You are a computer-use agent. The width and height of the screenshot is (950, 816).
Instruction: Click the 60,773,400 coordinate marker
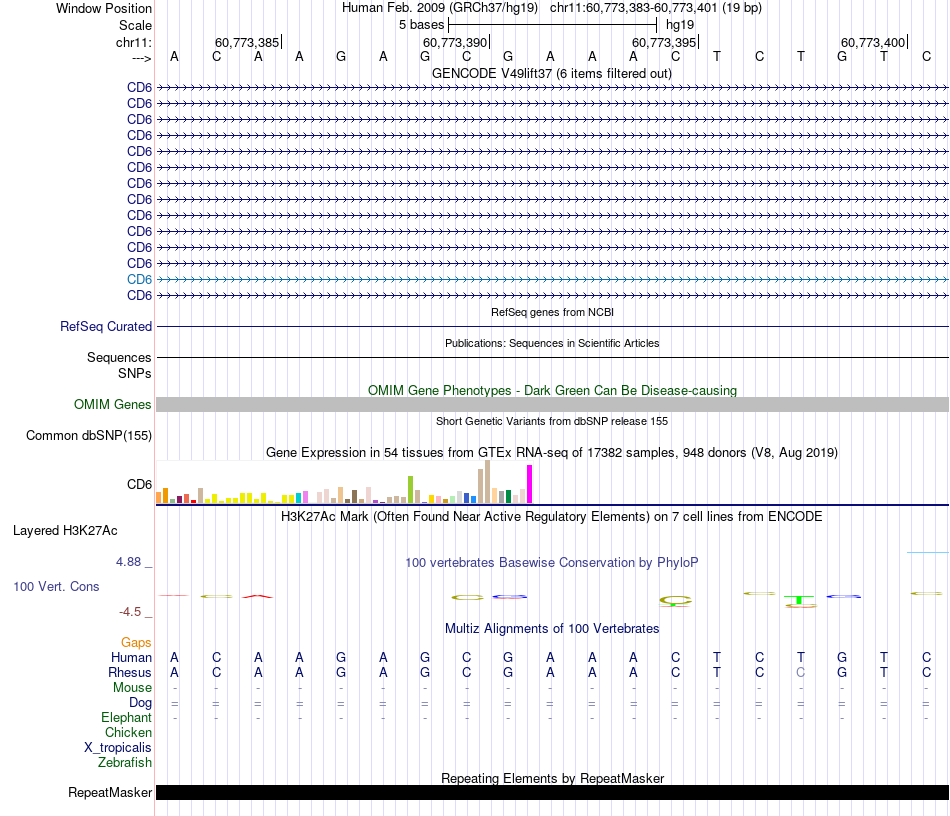tap(874, 42)
